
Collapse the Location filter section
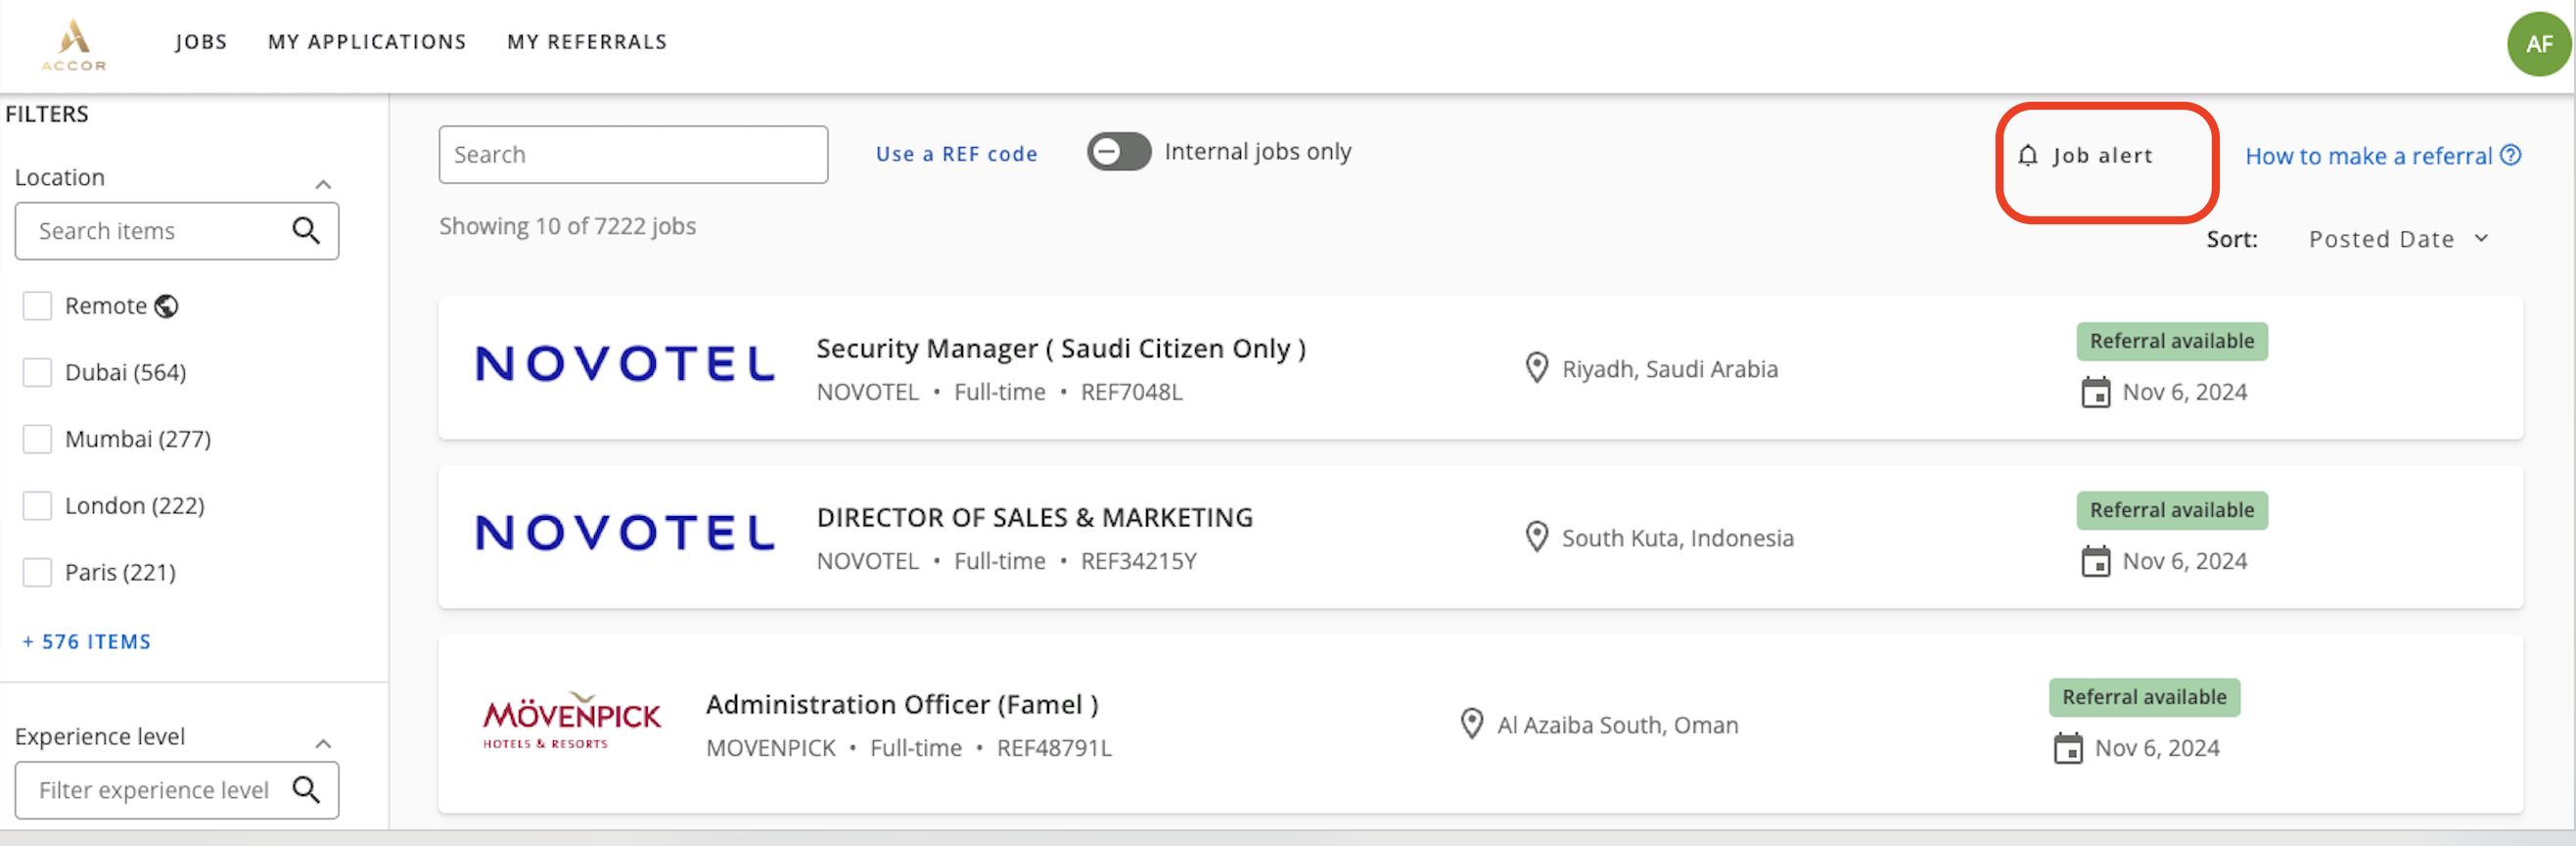point(323,184)
